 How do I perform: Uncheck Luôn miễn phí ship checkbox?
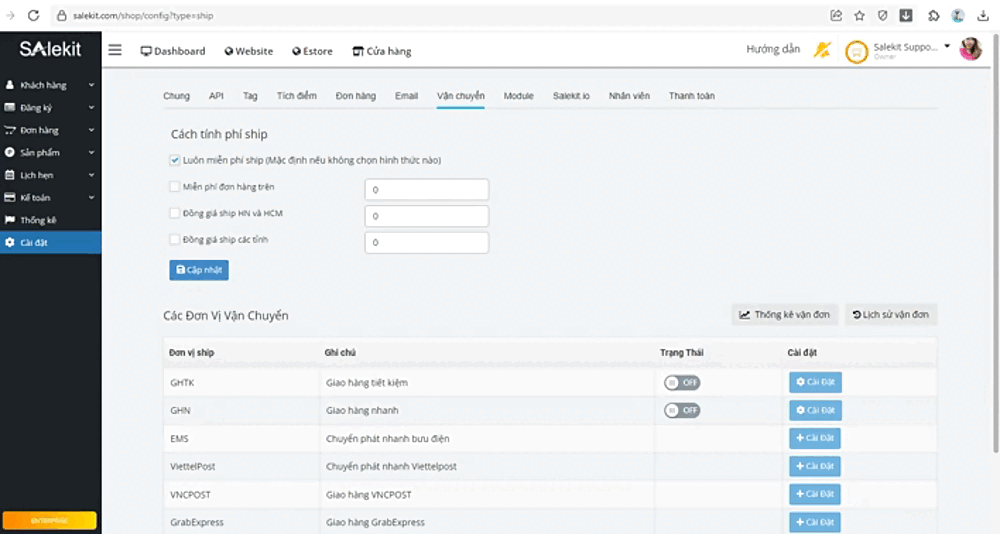pyautogui.click(x=175, y=160)
